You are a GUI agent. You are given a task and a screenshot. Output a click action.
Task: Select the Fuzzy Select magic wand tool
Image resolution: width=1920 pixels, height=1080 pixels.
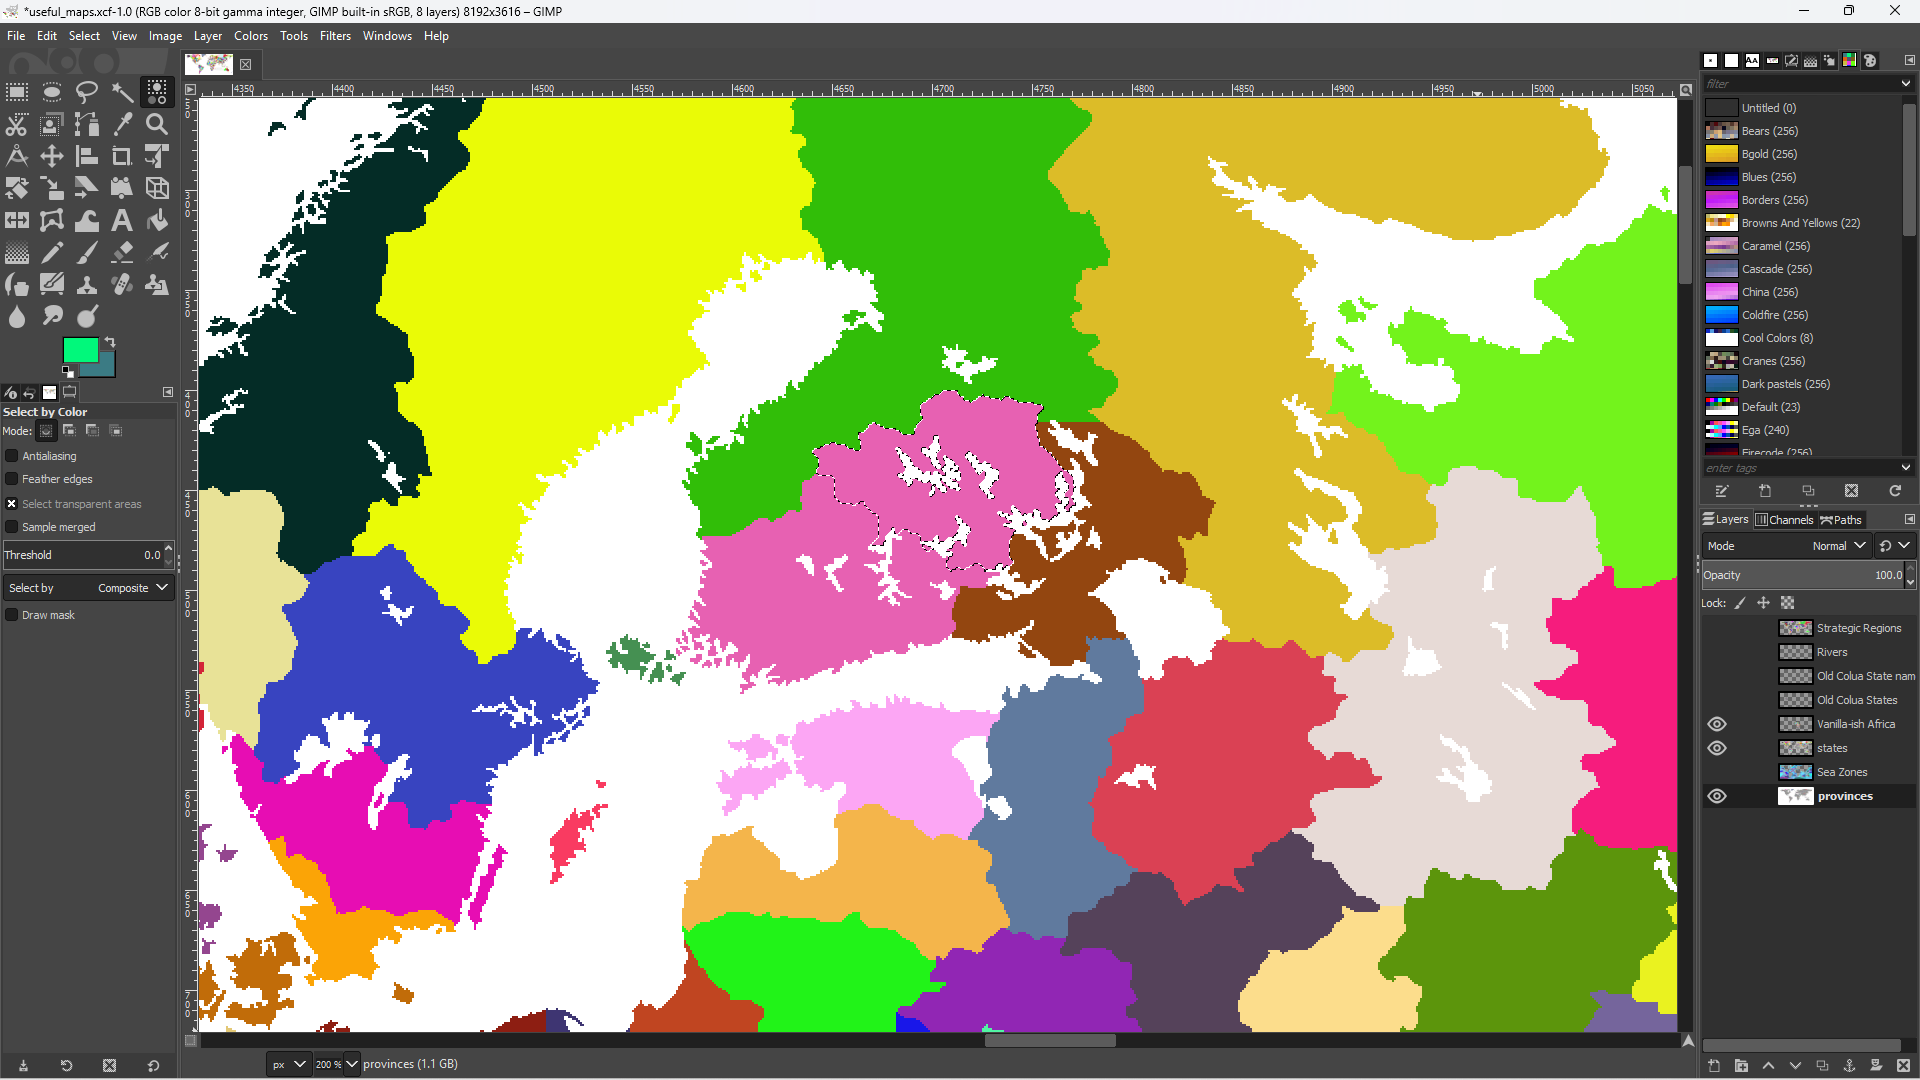122,93
